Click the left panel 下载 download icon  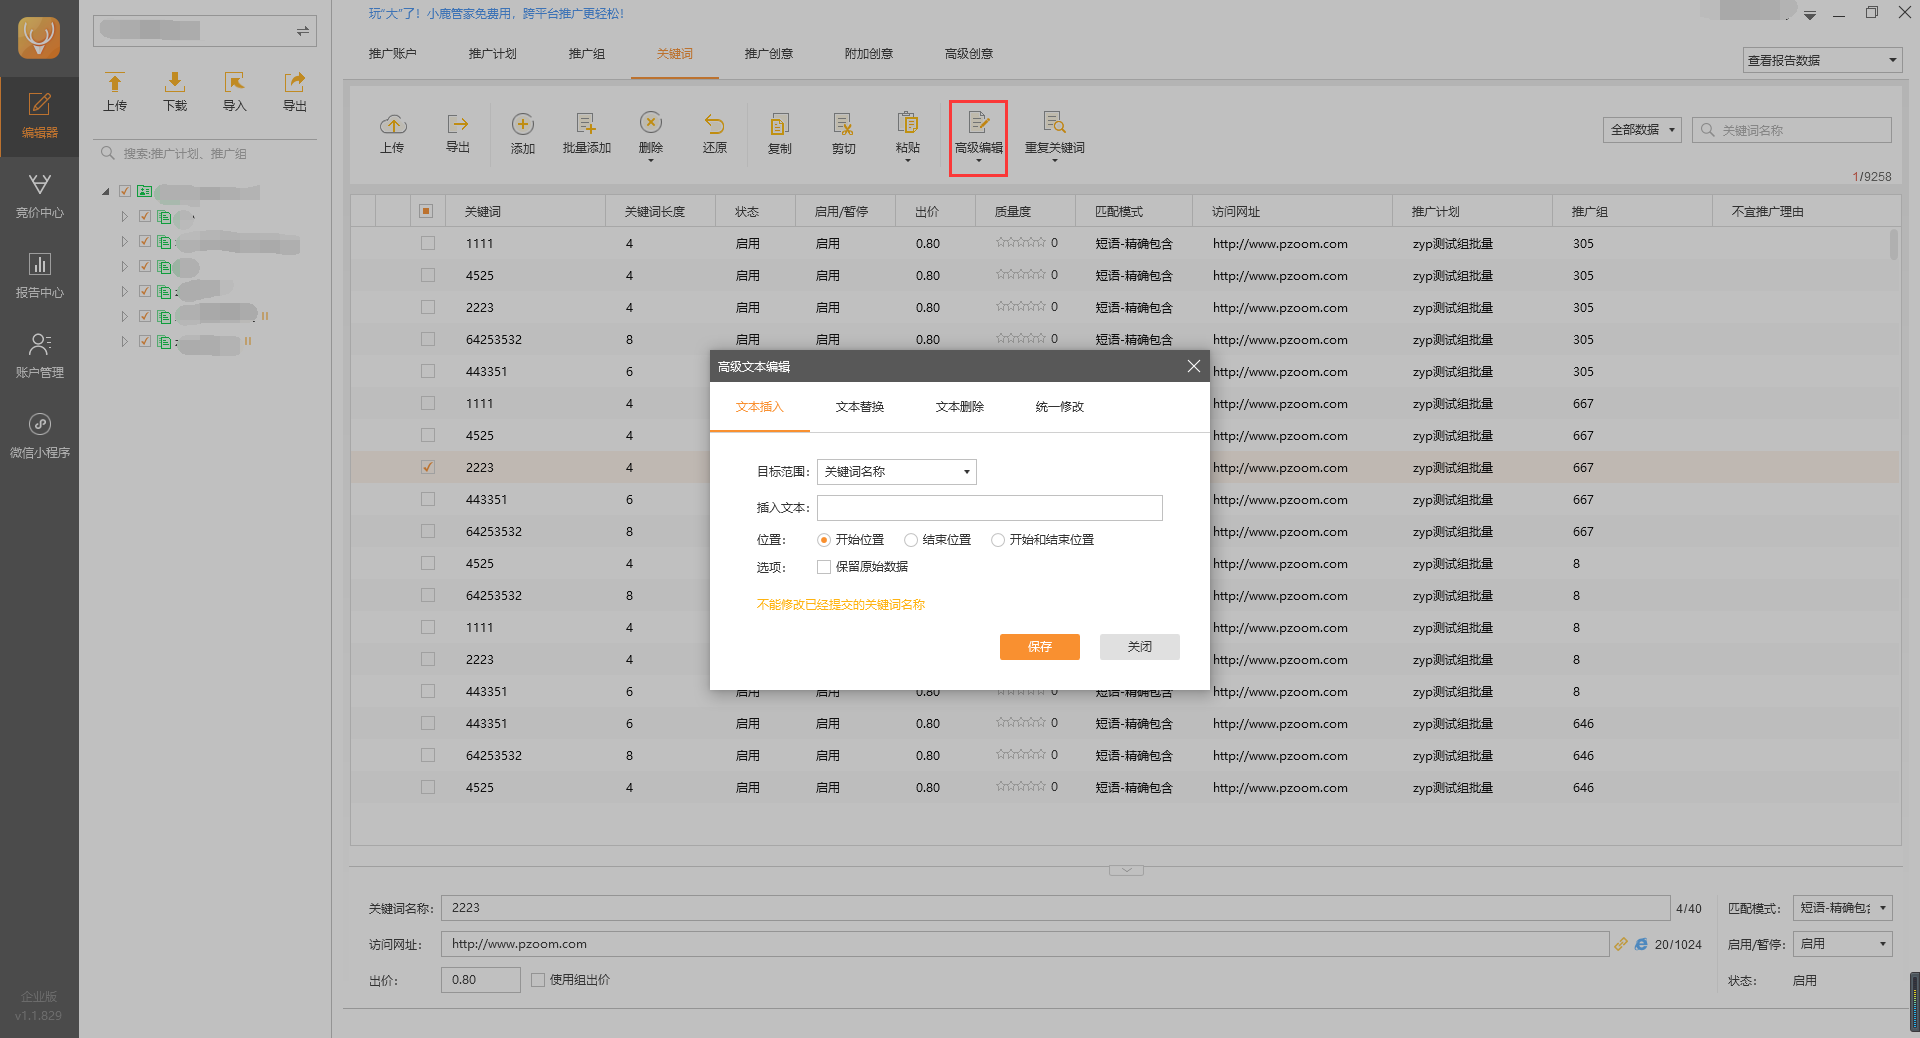175,82
